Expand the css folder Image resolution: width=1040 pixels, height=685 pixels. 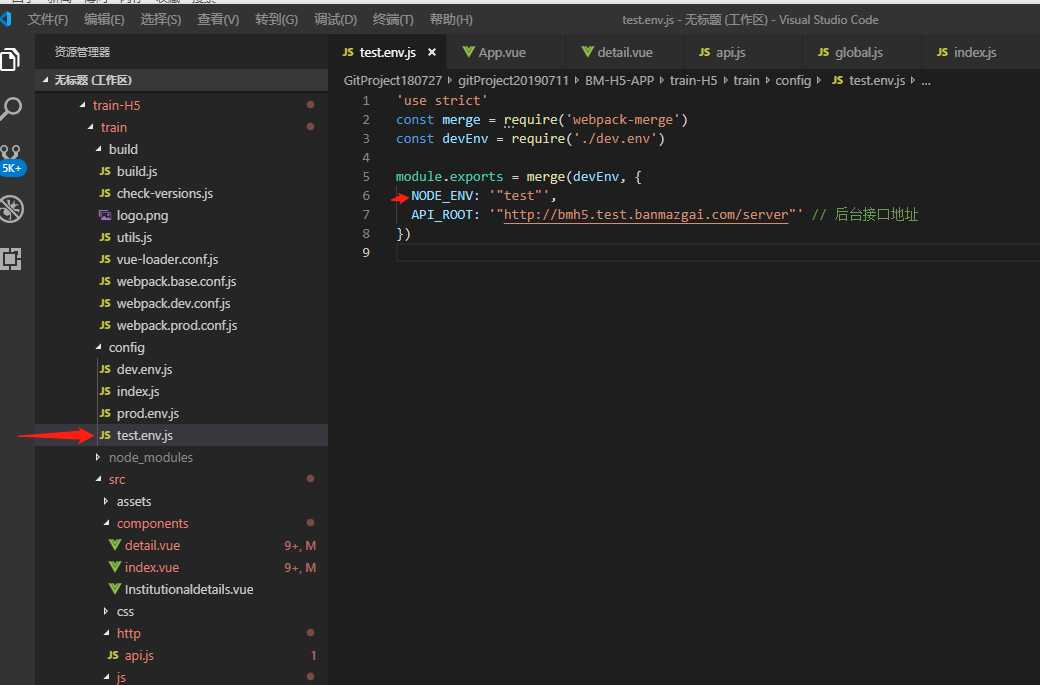point(181,611)
